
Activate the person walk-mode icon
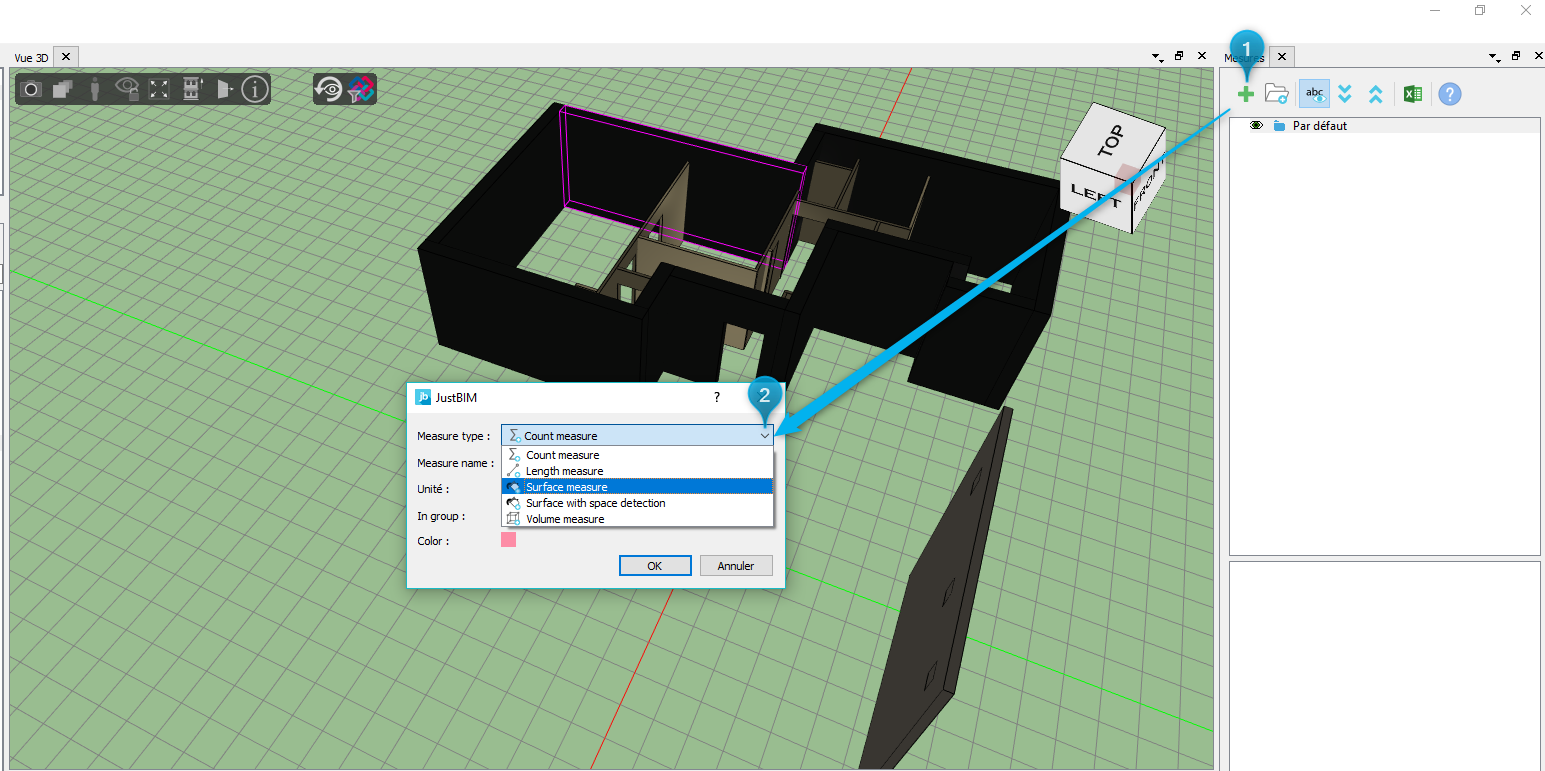[x=95, y=90]
